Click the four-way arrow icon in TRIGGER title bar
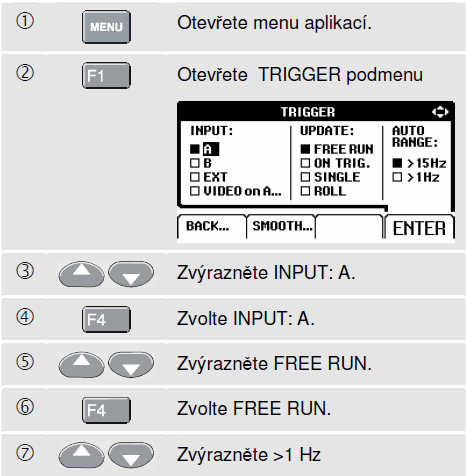466x476 pixels. (440, 112)
